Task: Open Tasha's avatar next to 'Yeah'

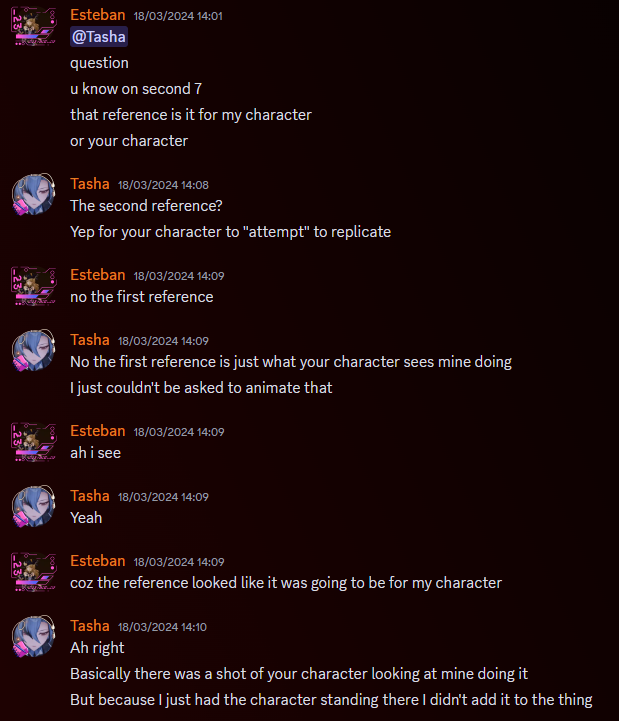Action: click(x=34, y=506)
